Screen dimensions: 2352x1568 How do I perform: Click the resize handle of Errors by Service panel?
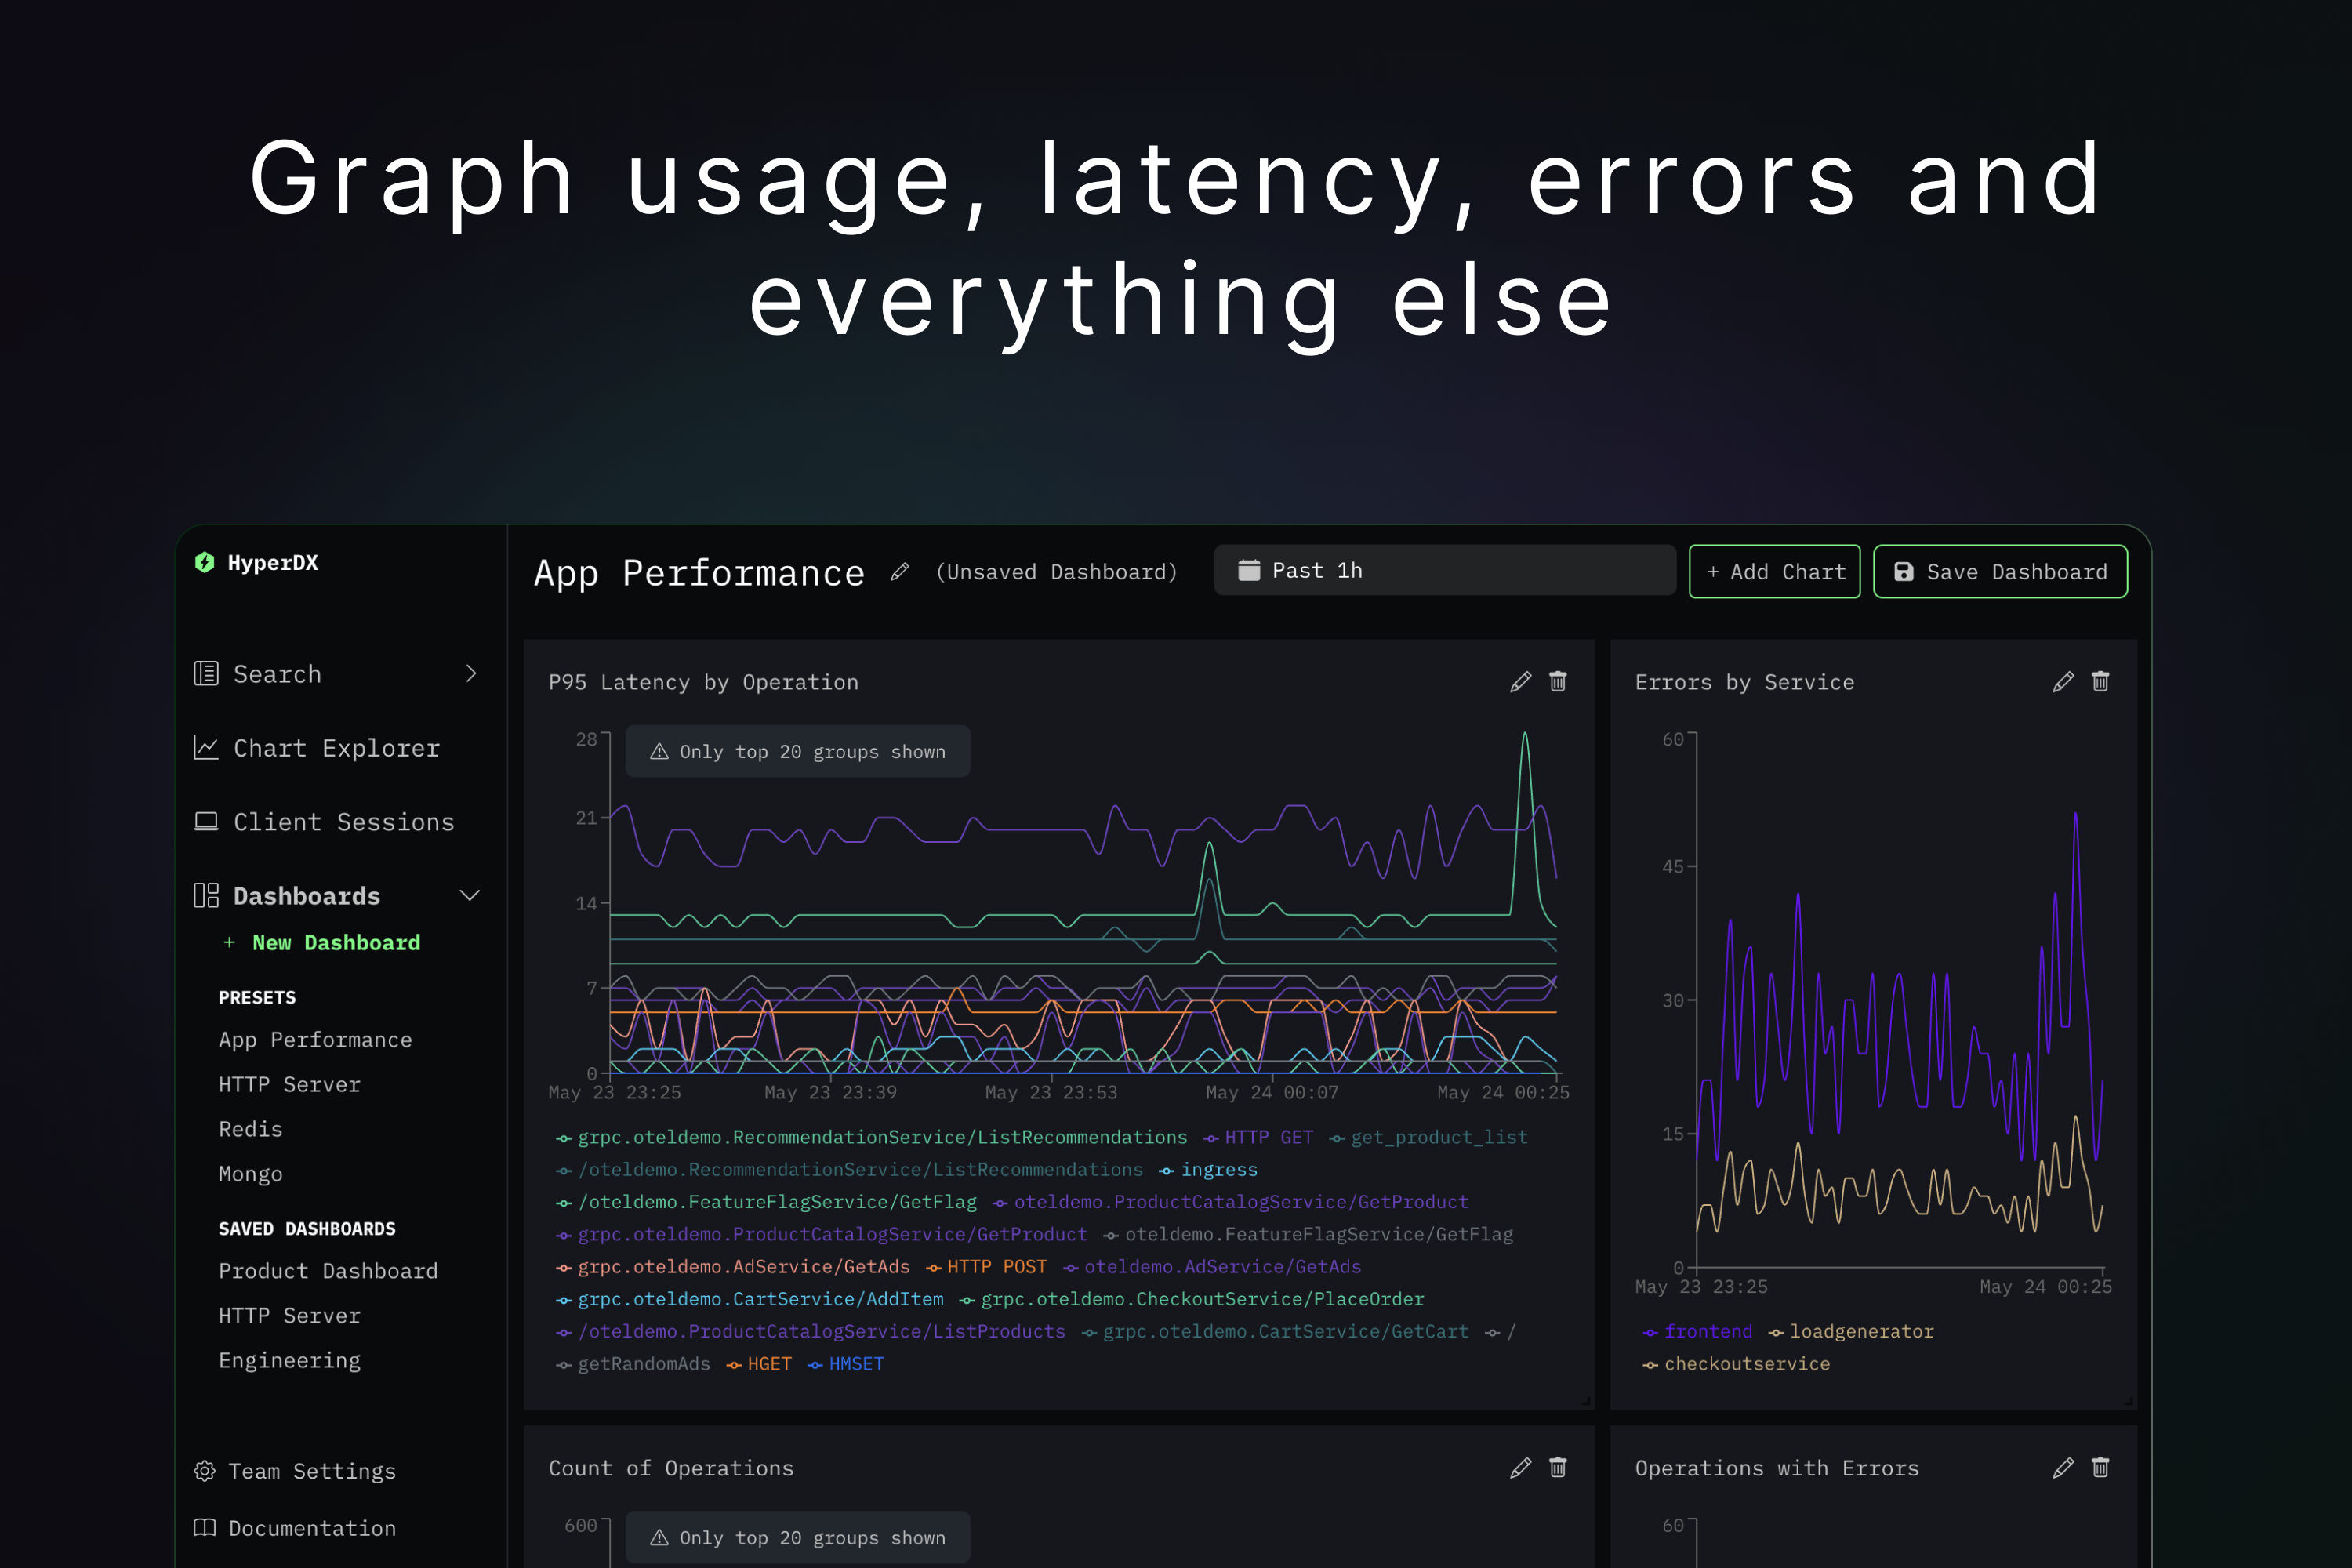(x=2128, y=1401)
